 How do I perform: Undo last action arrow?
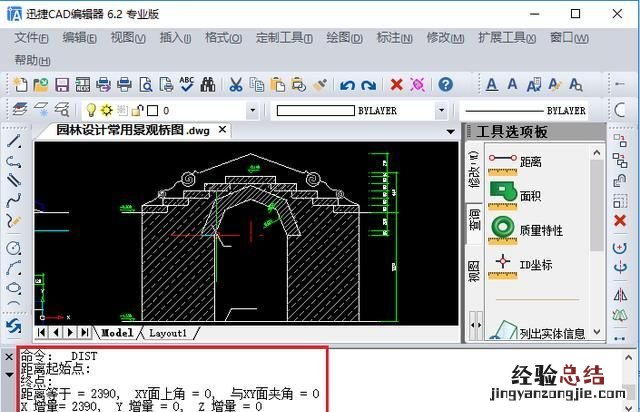tap(347, 85)
